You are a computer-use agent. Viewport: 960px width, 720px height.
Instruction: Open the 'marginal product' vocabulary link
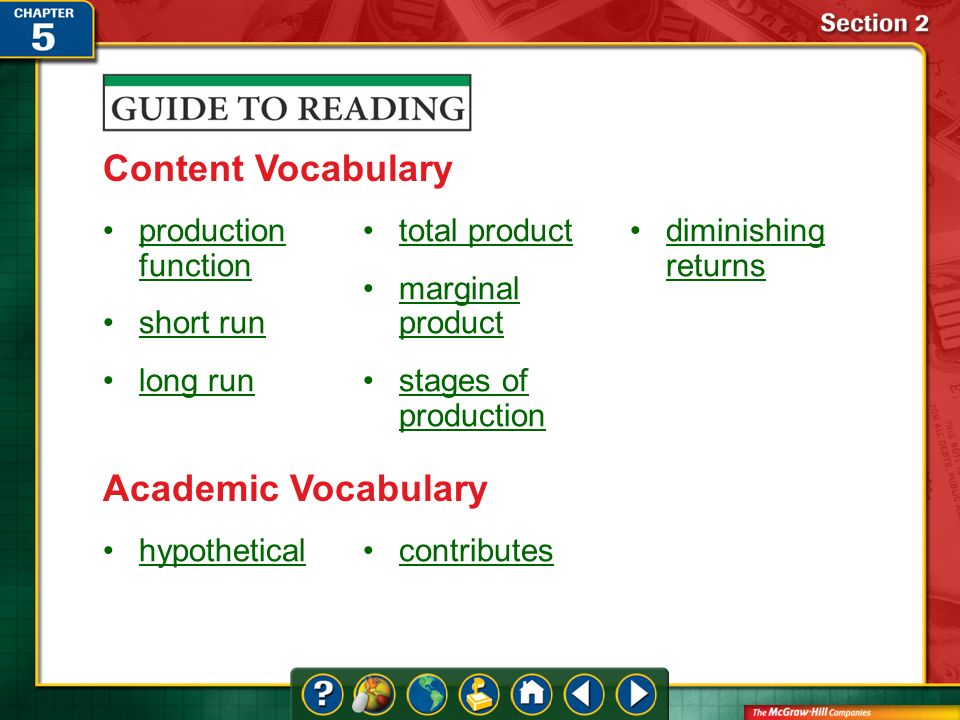coord(459,306)
